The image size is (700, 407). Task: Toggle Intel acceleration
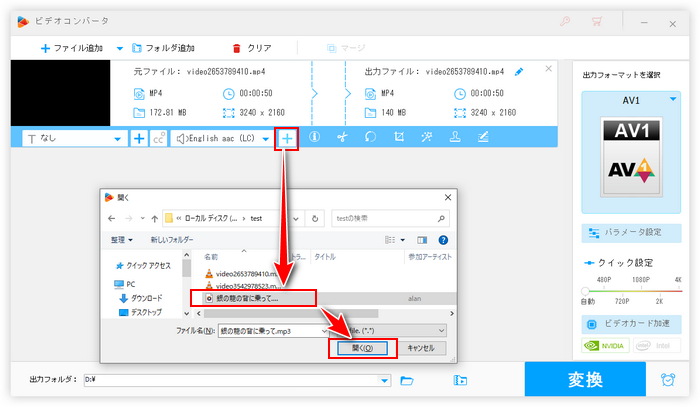[x=656, y=345]
